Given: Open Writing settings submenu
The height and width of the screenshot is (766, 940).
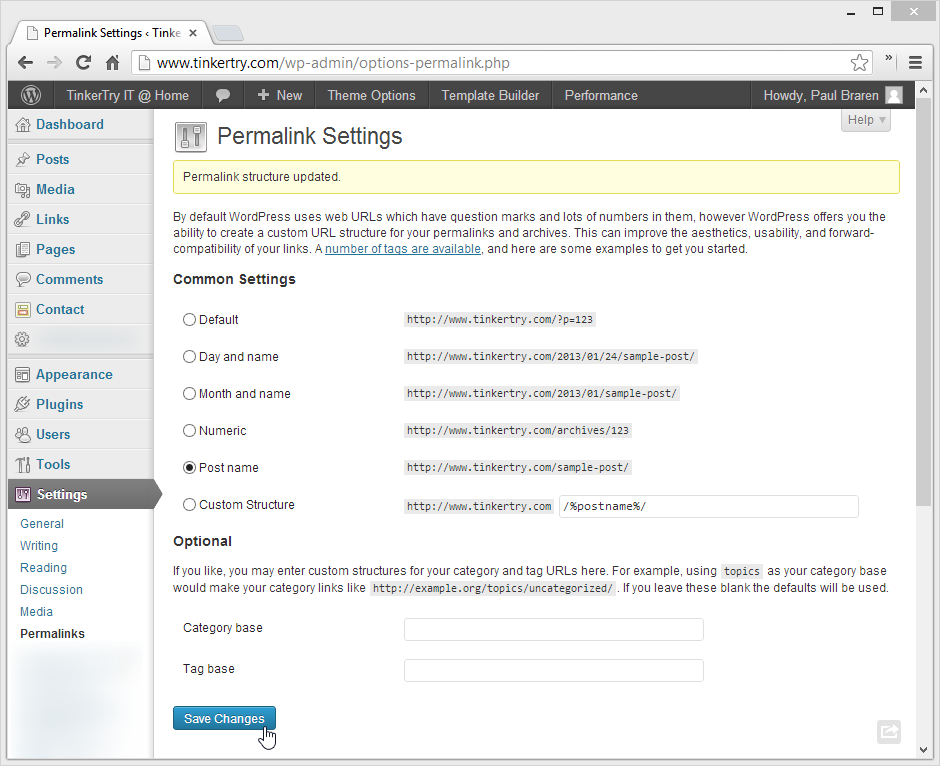Looking at the screenshot, I should tap(39, 546).
